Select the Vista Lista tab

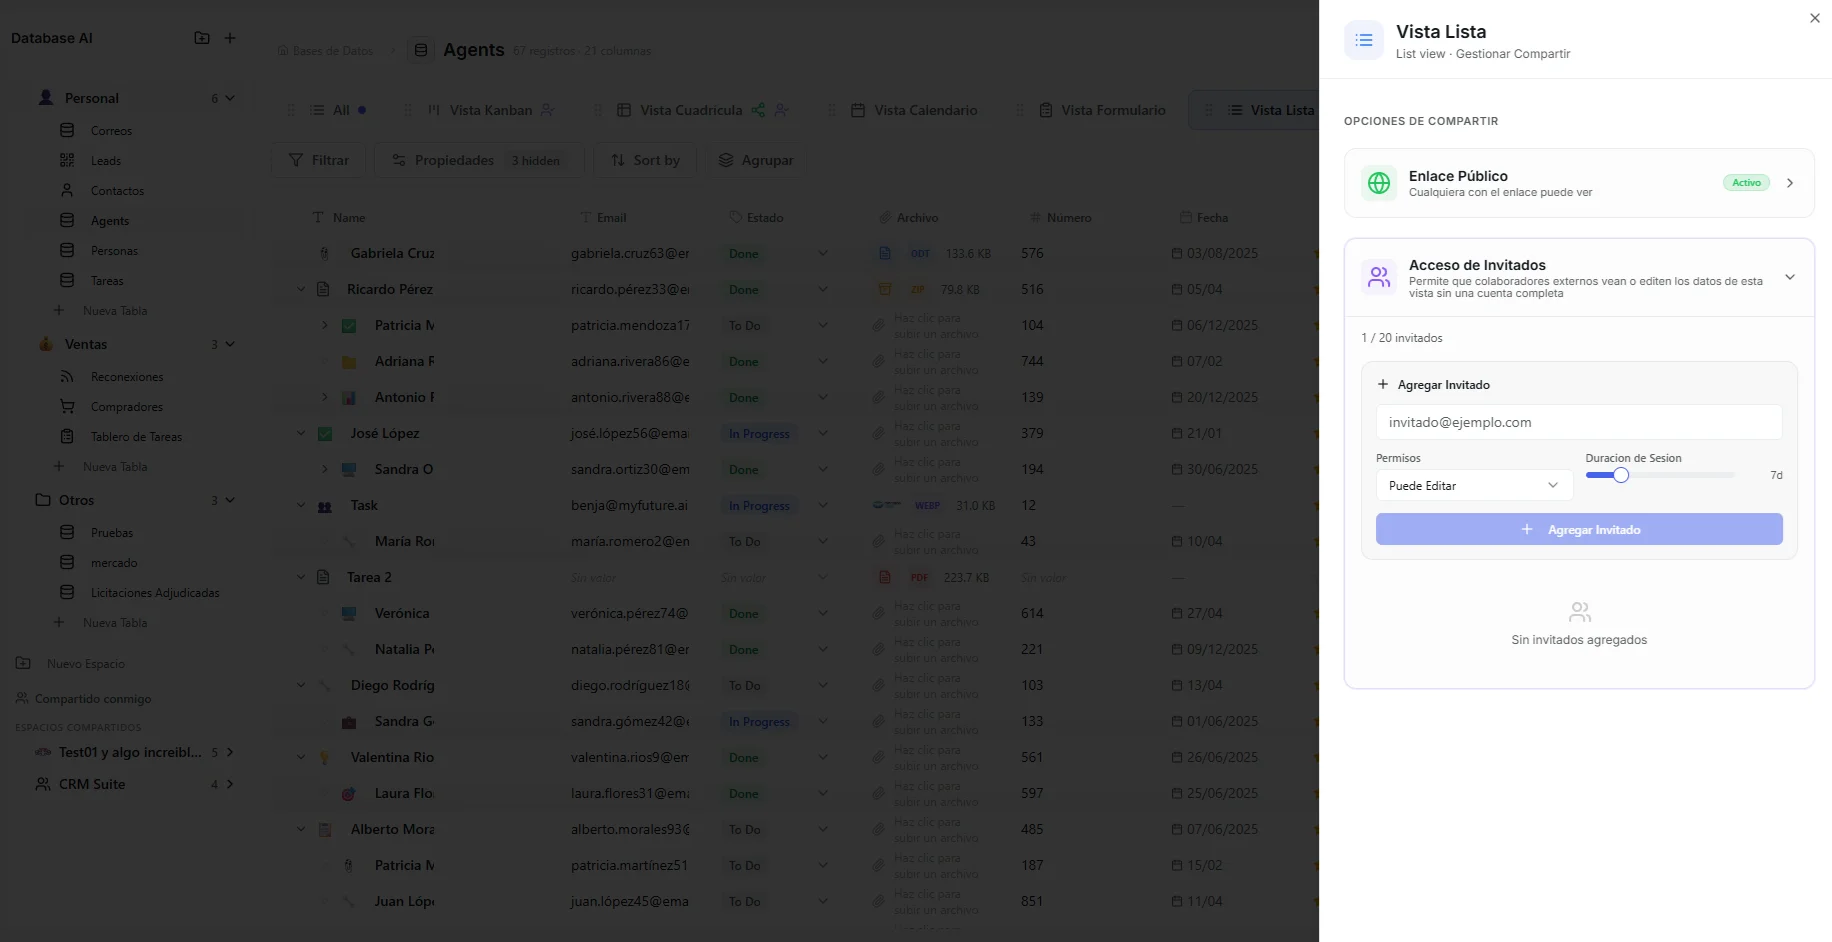pos(1282,110)
